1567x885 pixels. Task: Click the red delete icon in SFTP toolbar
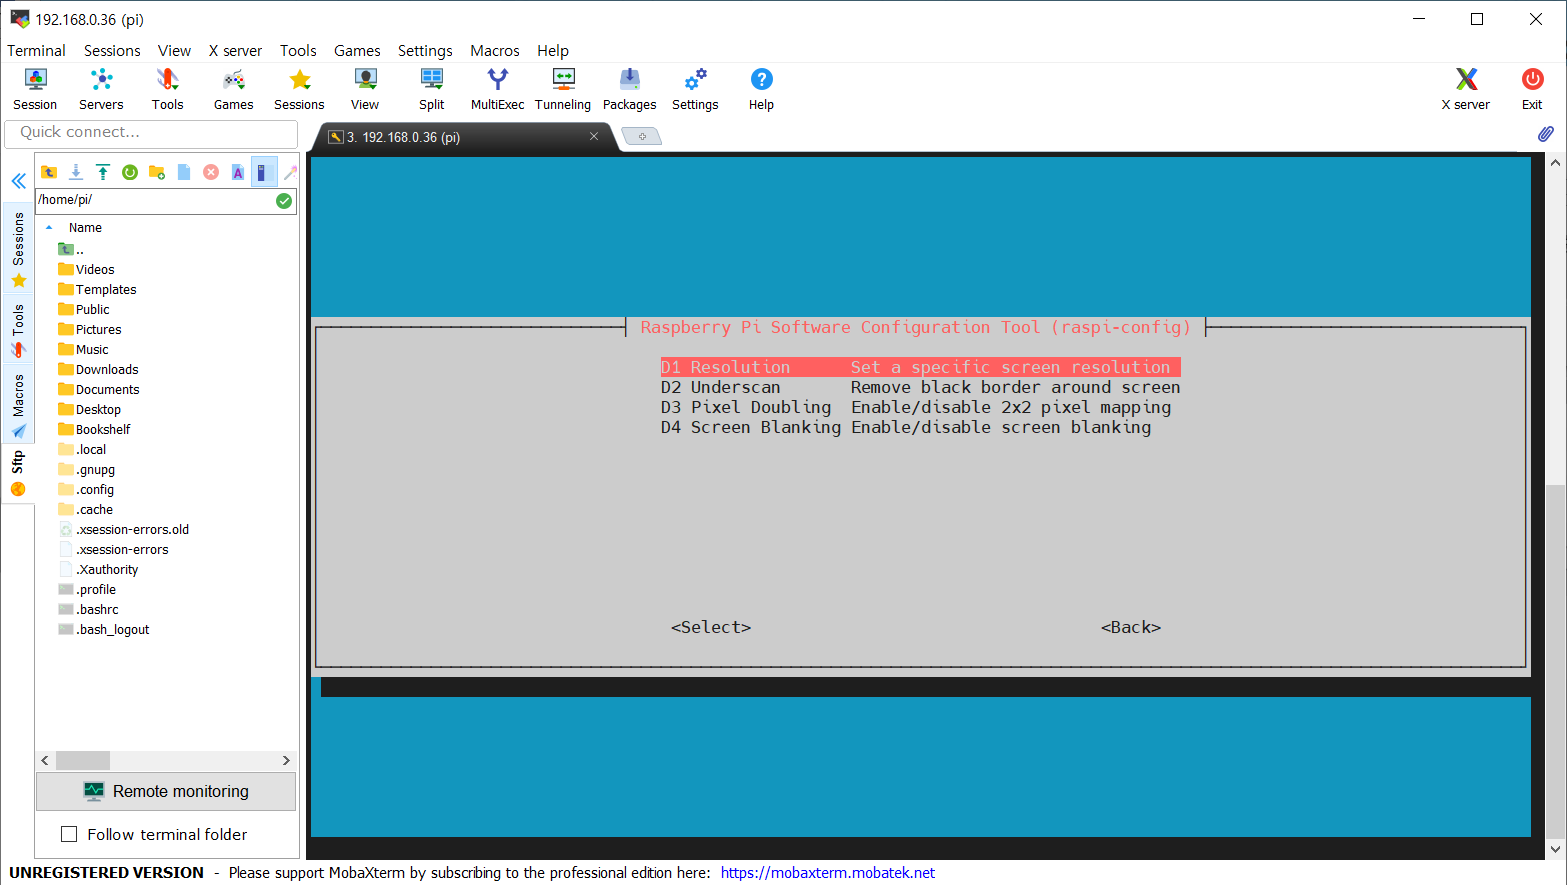coord(211,172)
